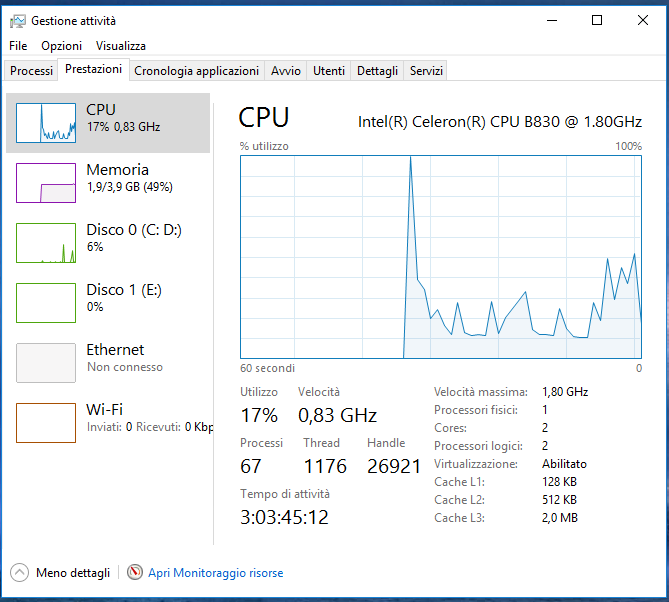Click the Resource Monitor icon
Viewport: 669px width, 602px height.
point(135,573)
